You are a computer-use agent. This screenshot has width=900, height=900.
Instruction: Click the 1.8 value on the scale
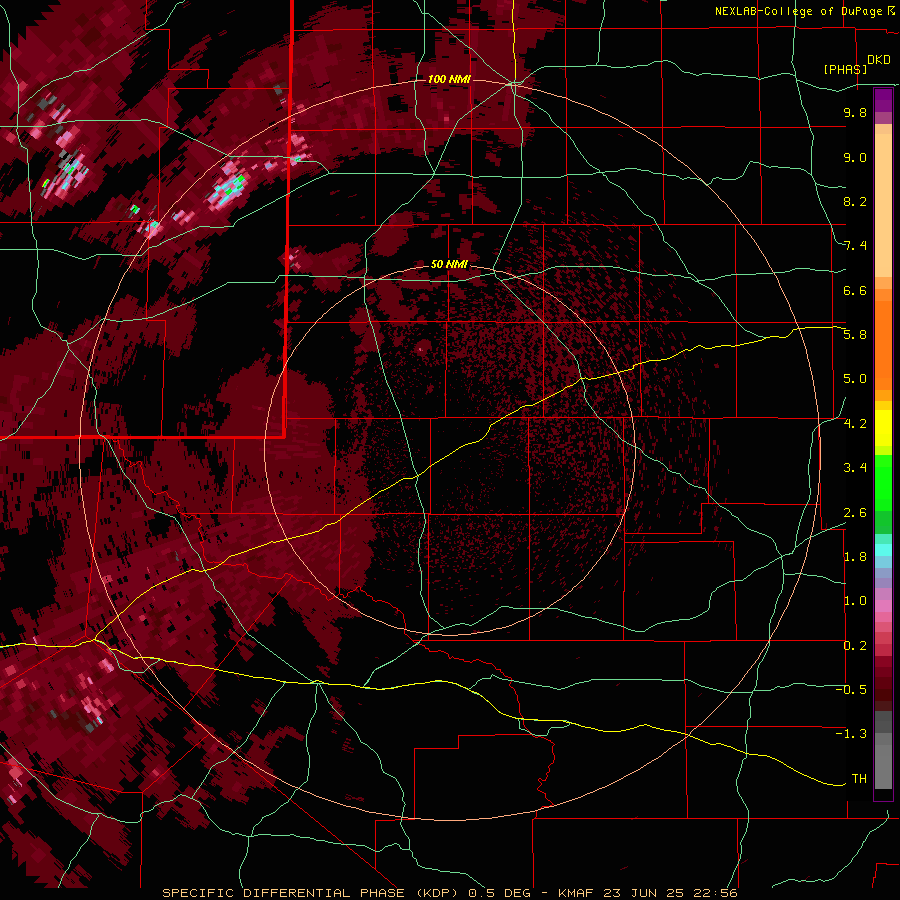click(855, 556)
